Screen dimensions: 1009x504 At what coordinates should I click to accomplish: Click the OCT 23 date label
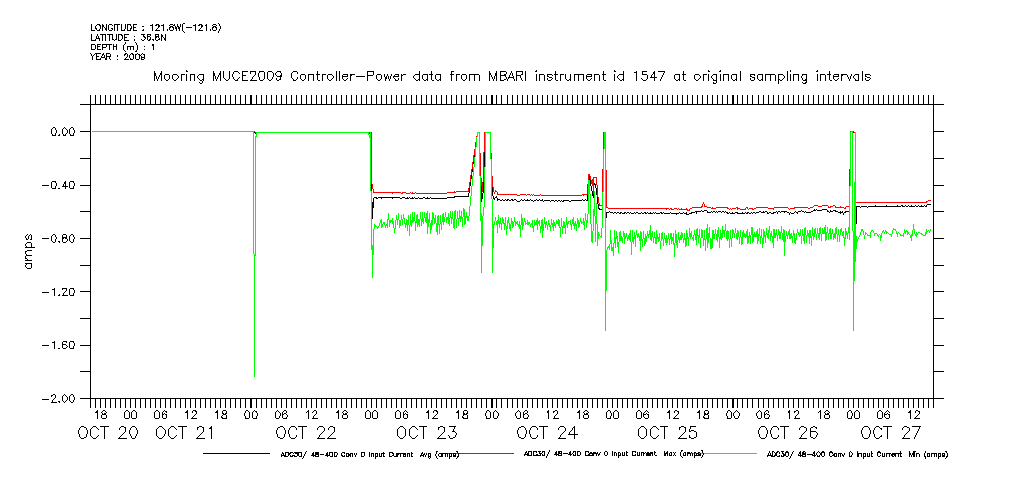[x=426, y=434]
